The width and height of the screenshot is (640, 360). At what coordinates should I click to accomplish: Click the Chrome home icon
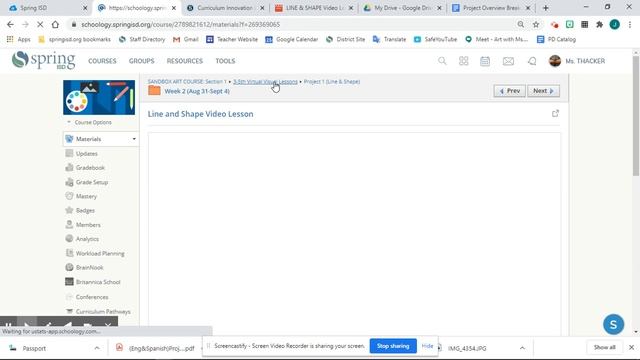point(55,24)
